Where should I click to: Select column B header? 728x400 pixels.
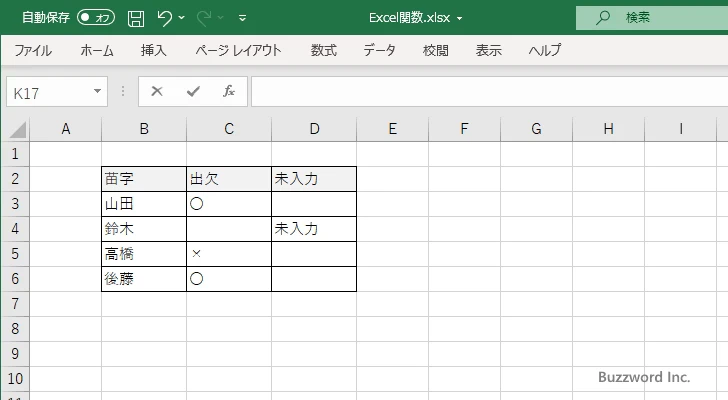coord(144,129)
